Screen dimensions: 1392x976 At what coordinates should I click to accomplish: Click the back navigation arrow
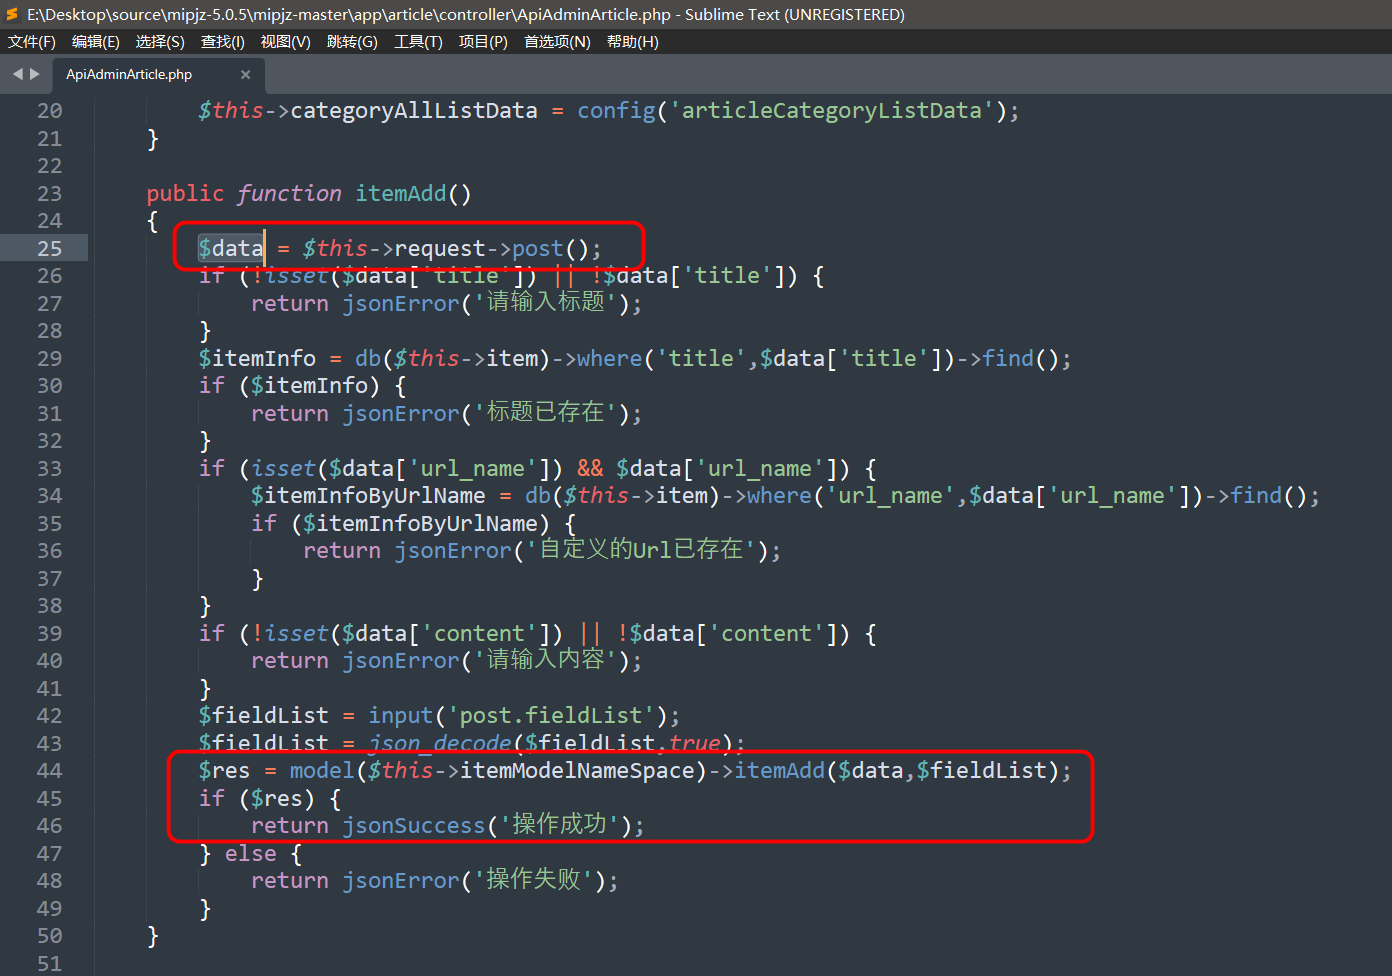pyautogui.click(x=16, y=74)
